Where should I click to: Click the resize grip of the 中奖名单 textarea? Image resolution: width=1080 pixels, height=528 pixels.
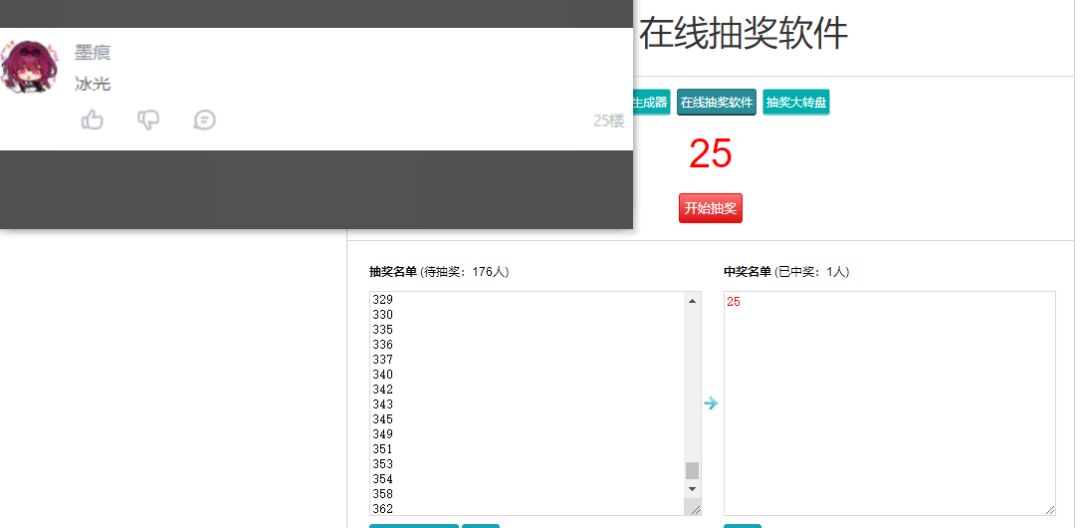[1049, 509]
